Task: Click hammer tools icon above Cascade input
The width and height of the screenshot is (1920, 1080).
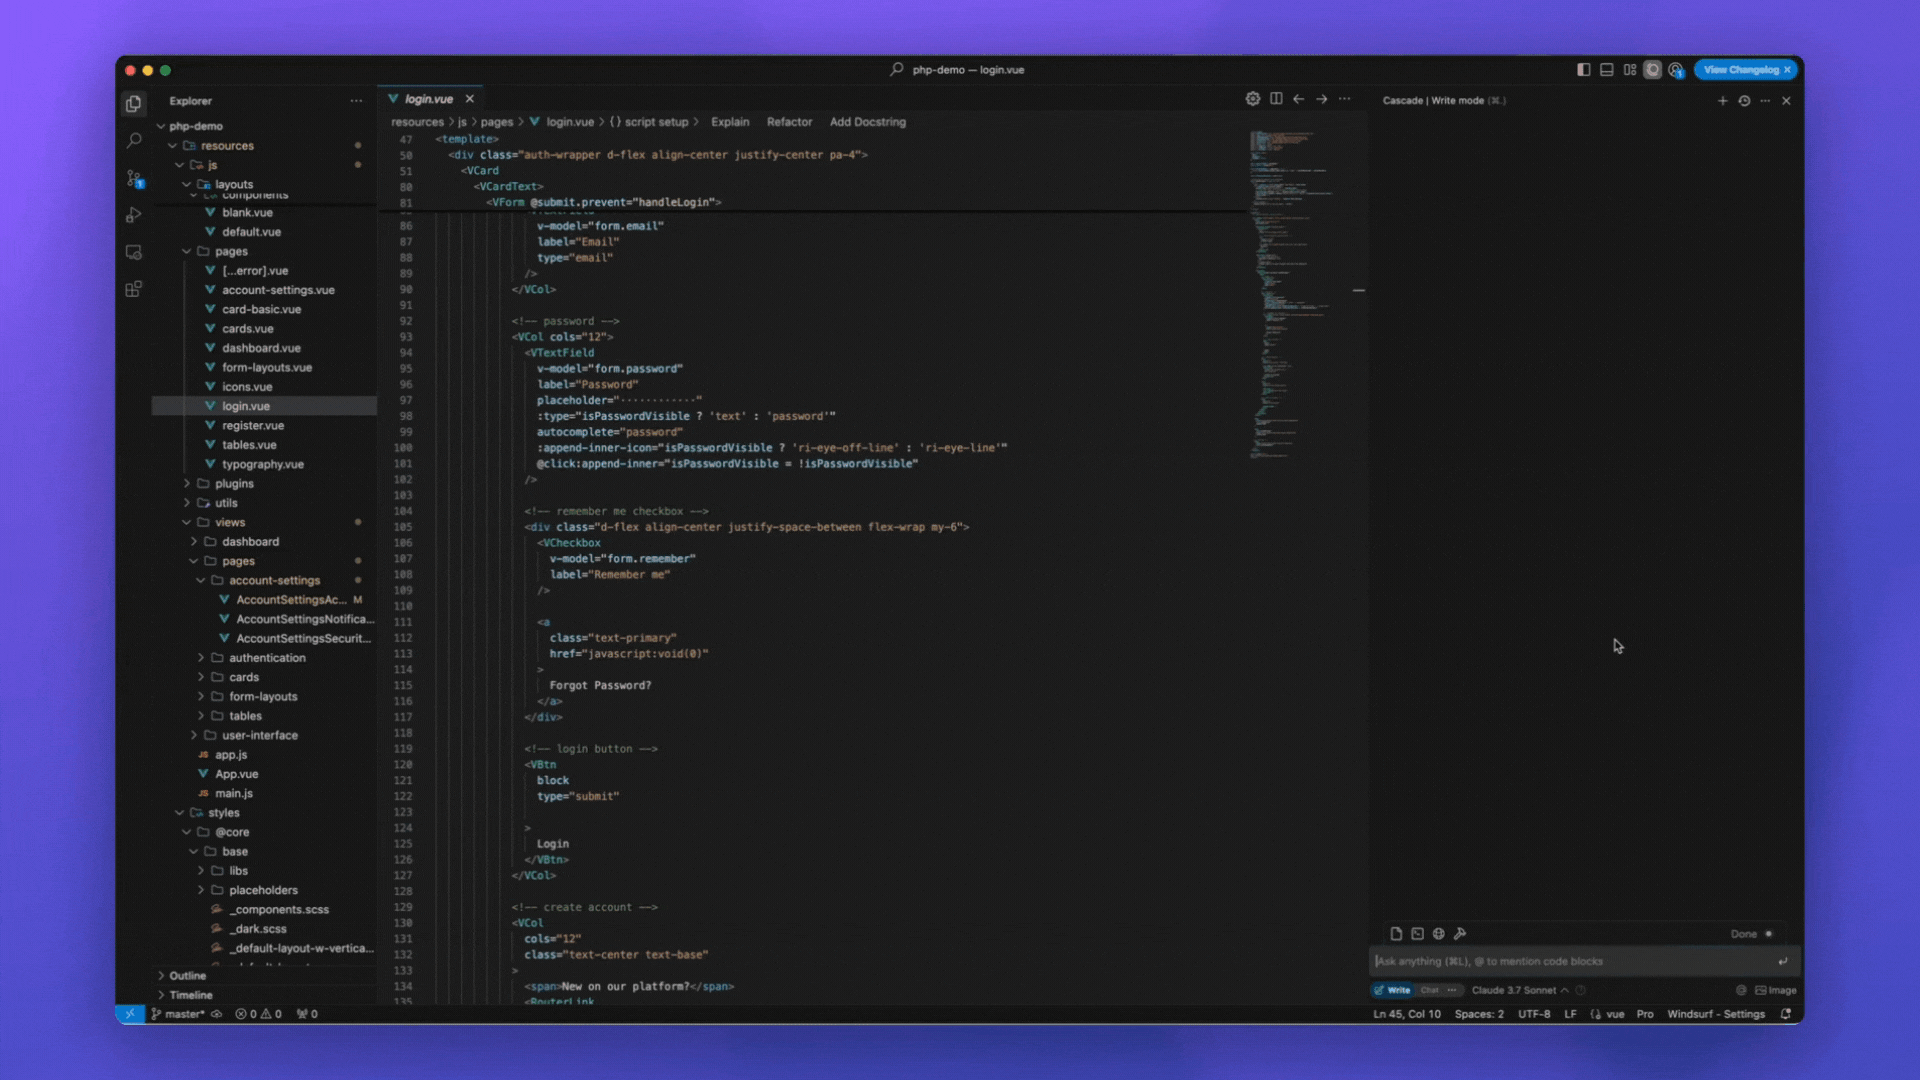Action: click(1460, 934)
